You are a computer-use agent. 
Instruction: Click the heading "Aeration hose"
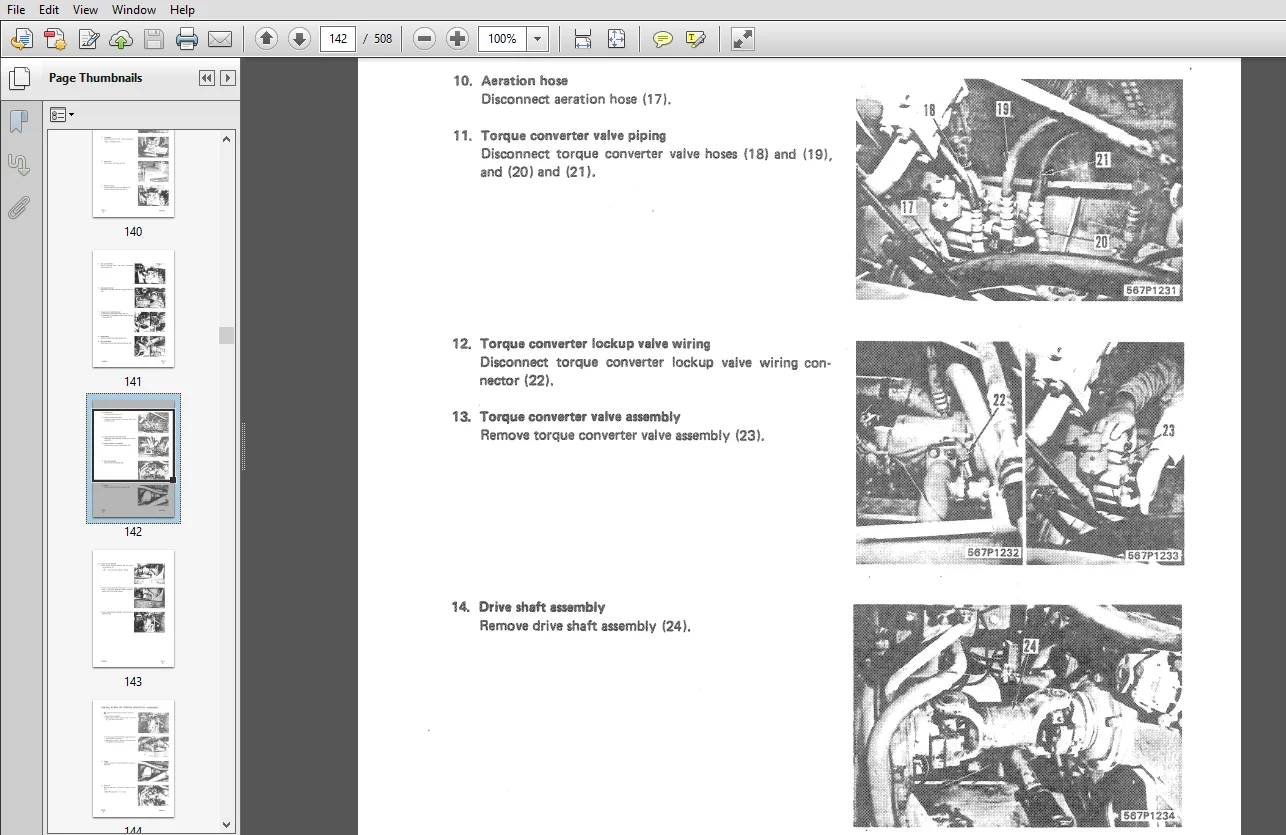pyautogui.click(x=524, y=80)
